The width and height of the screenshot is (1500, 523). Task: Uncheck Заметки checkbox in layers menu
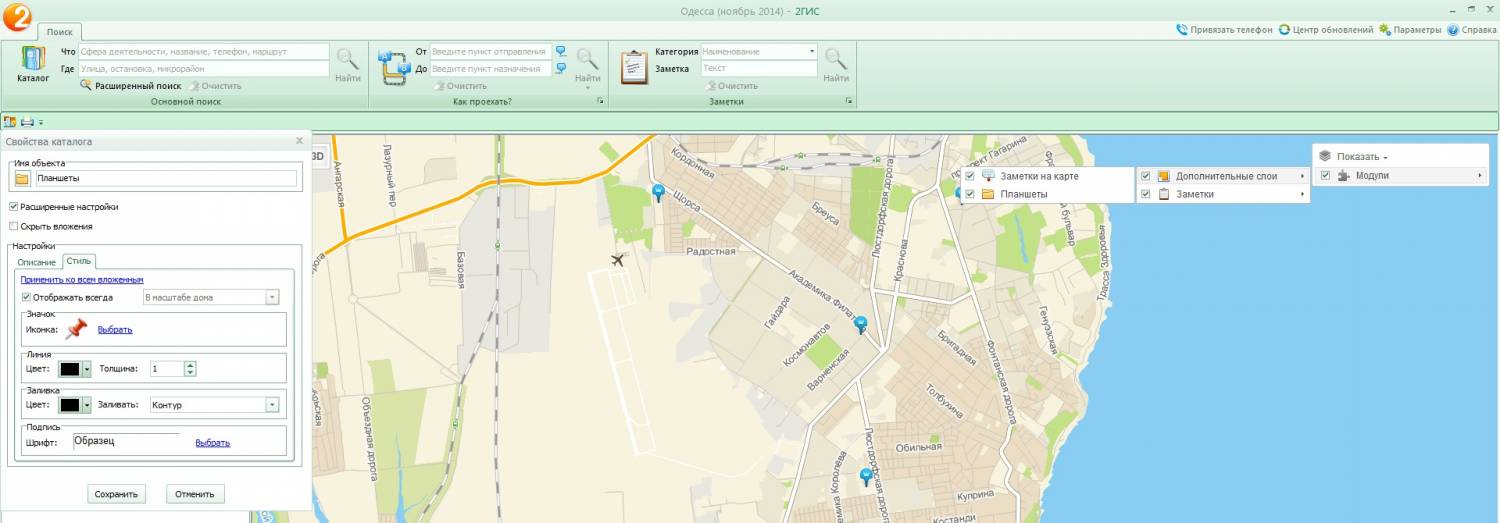pyautogui.click(x=1146, y=194)
